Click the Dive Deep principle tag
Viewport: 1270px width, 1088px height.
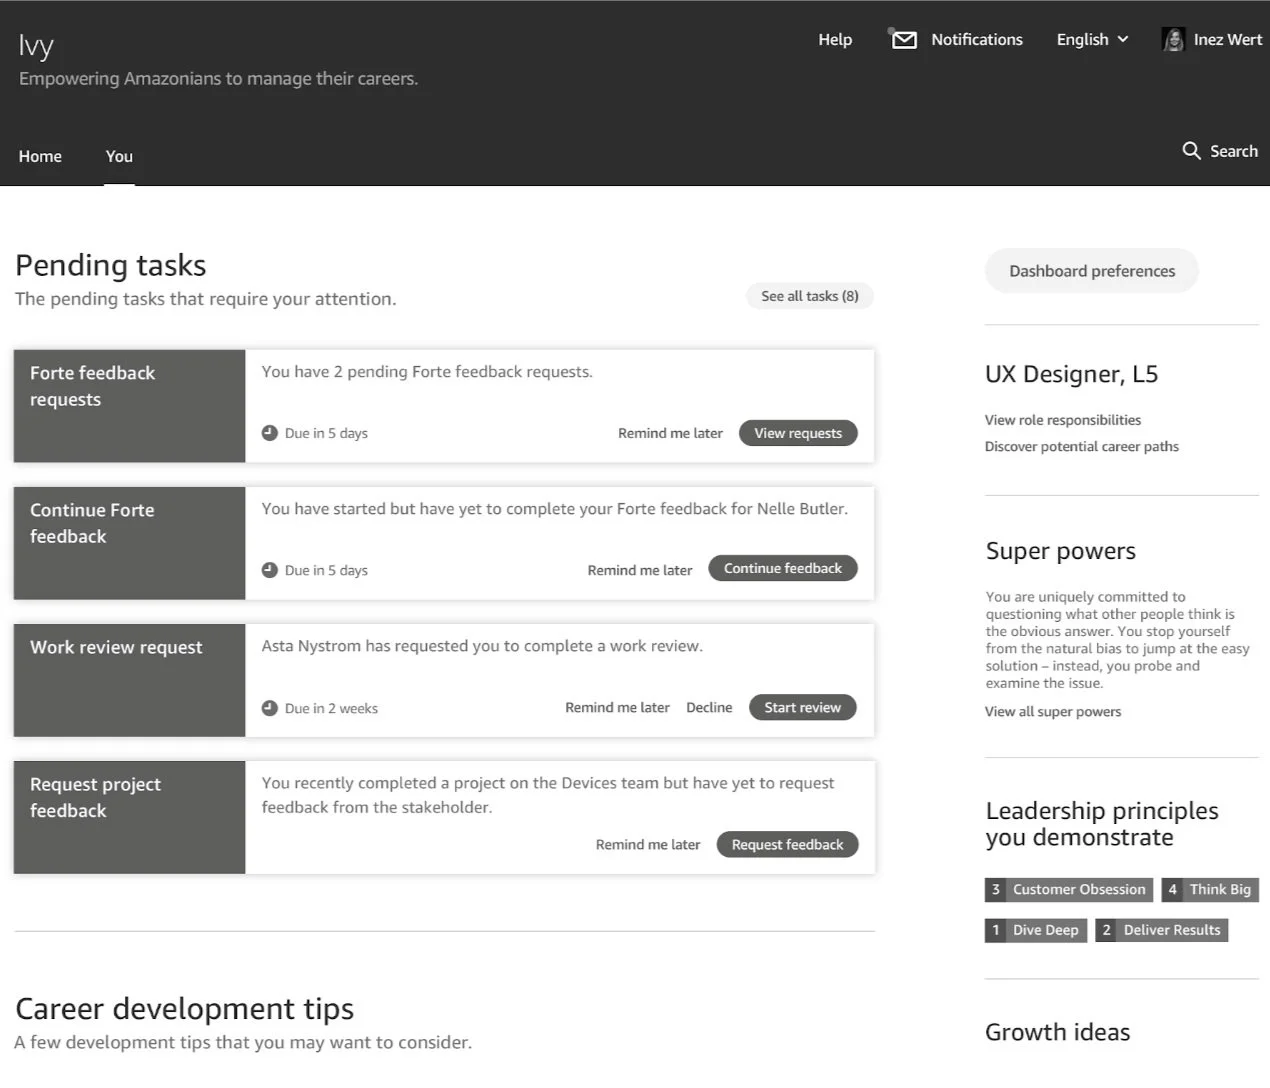tap(1036, 930)
